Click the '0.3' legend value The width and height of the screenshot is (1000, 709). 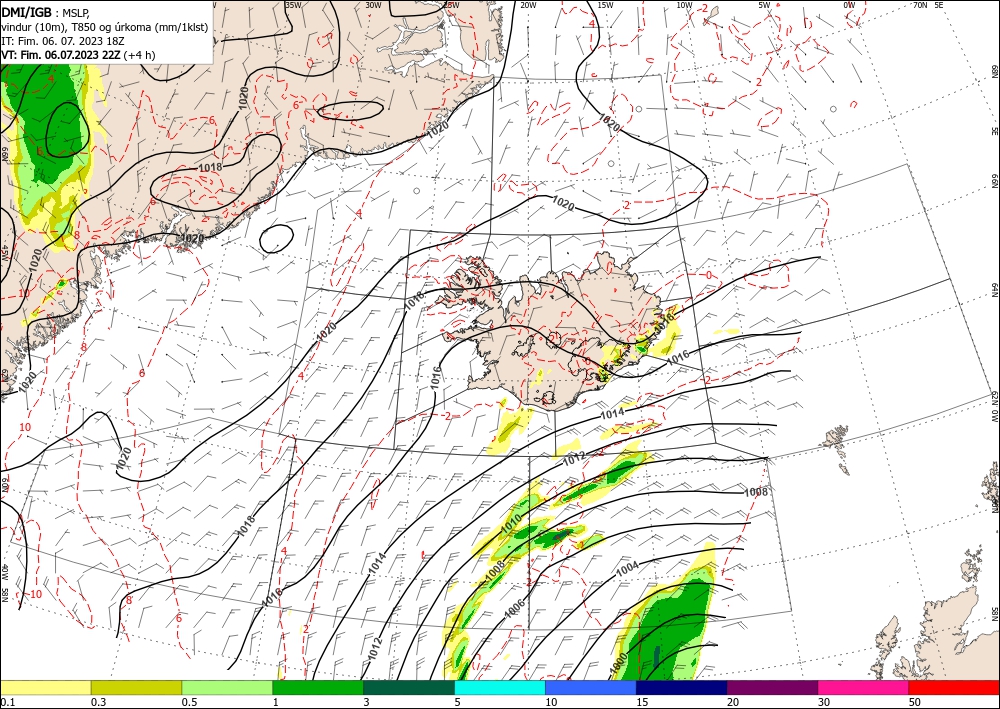(98, 702)
